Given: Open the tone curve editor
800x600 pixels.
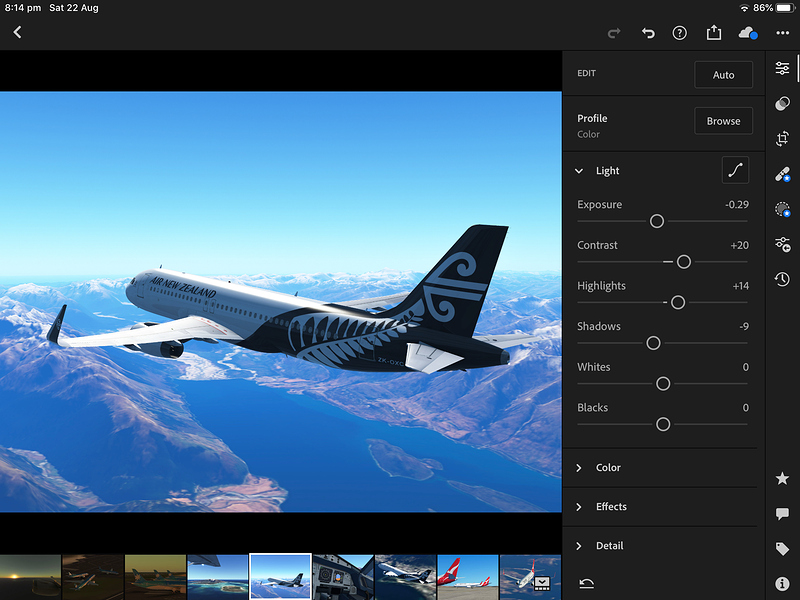Looking at the screenshot, I should click(735, 171).
